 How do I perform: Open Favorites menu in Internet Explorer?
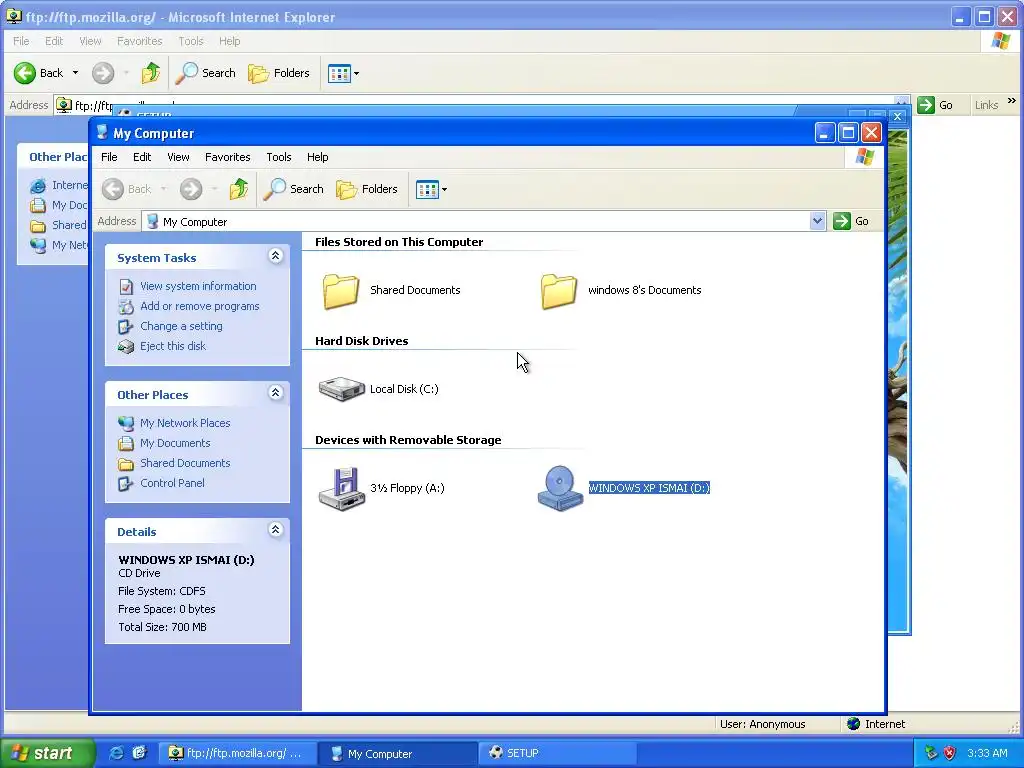(x=139, y=41)
